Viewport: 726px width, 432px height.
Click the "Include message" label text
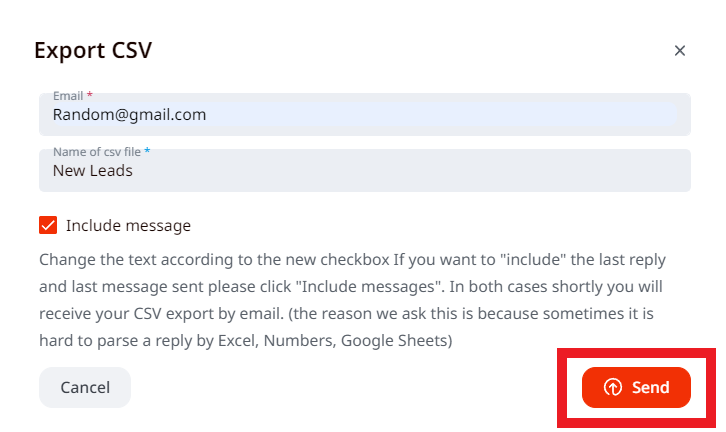point(128,225)
